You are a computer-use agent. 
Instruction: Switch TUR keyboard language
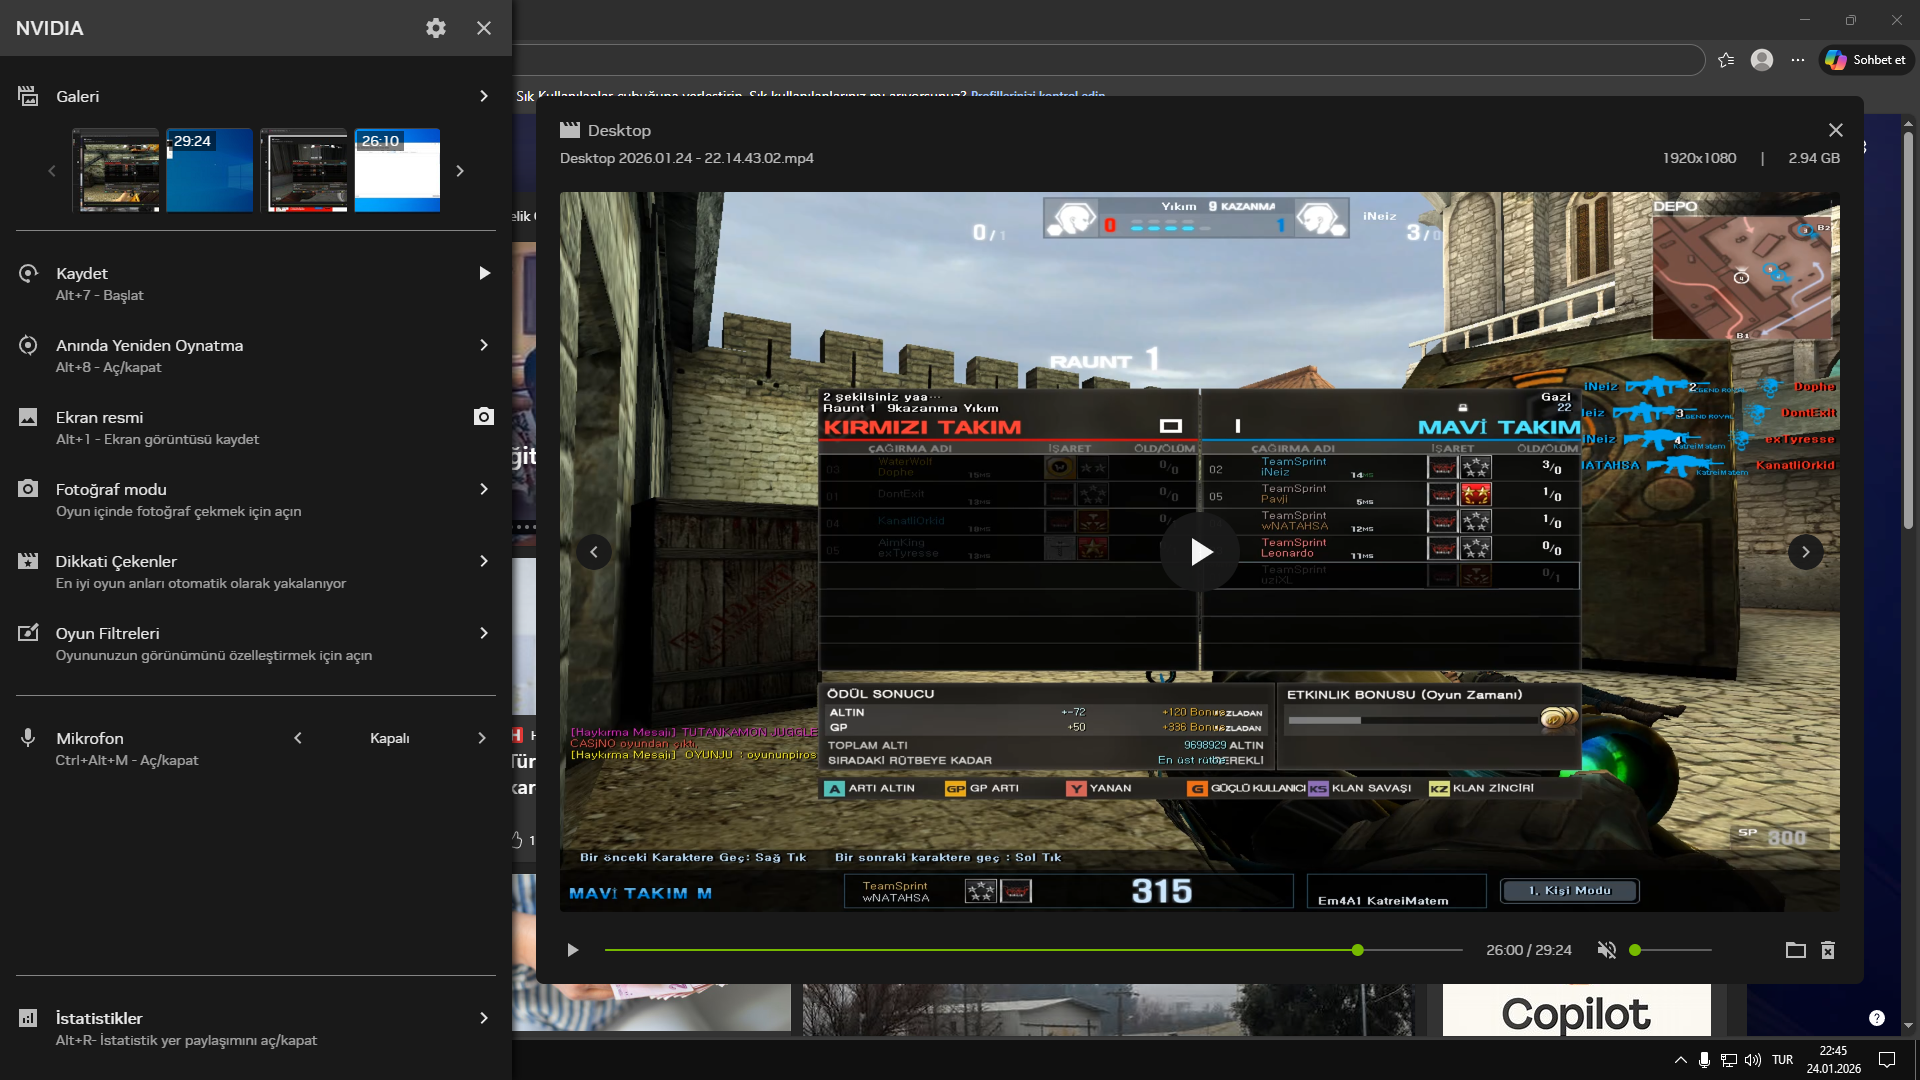pyautogui.click(x=1783, y=1060)
